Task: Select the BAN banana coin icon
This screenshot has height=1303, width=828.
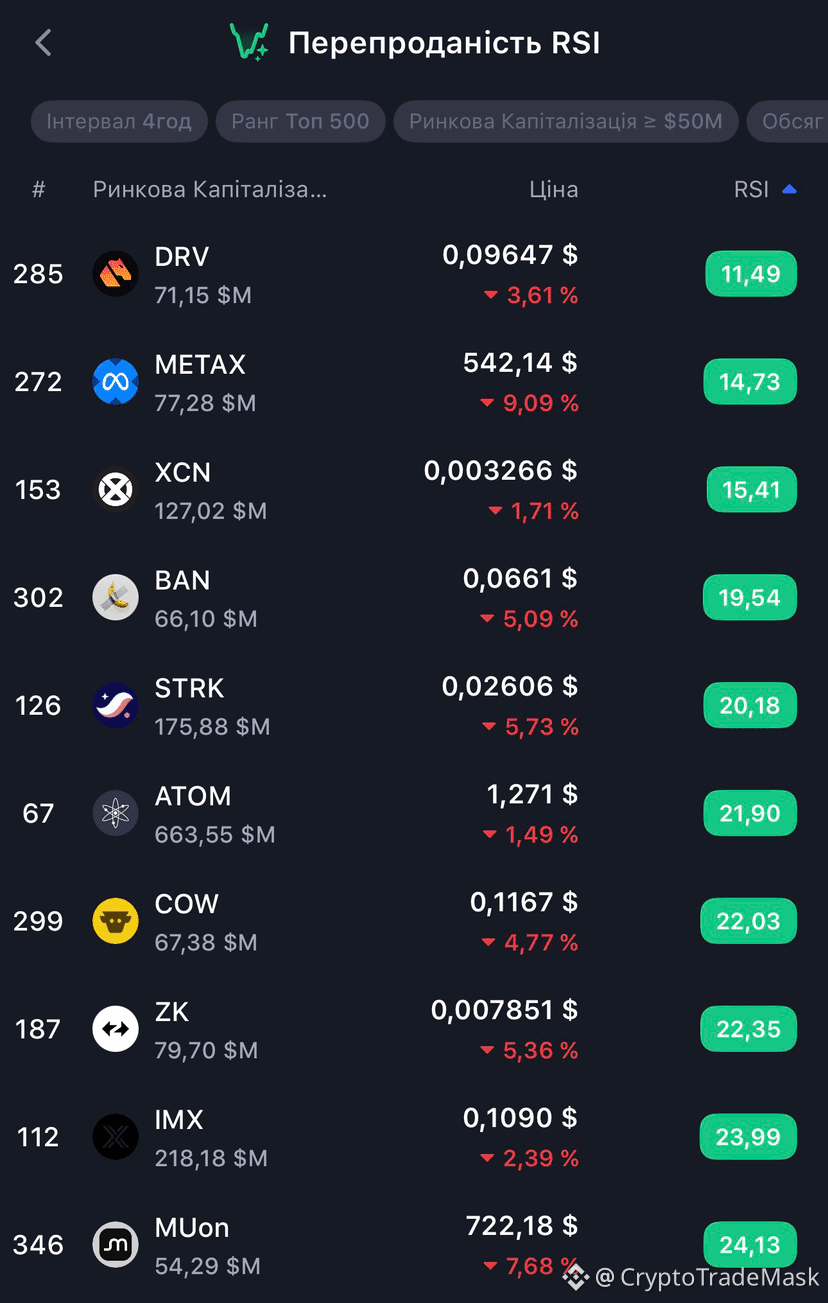Action: point(116,598)
